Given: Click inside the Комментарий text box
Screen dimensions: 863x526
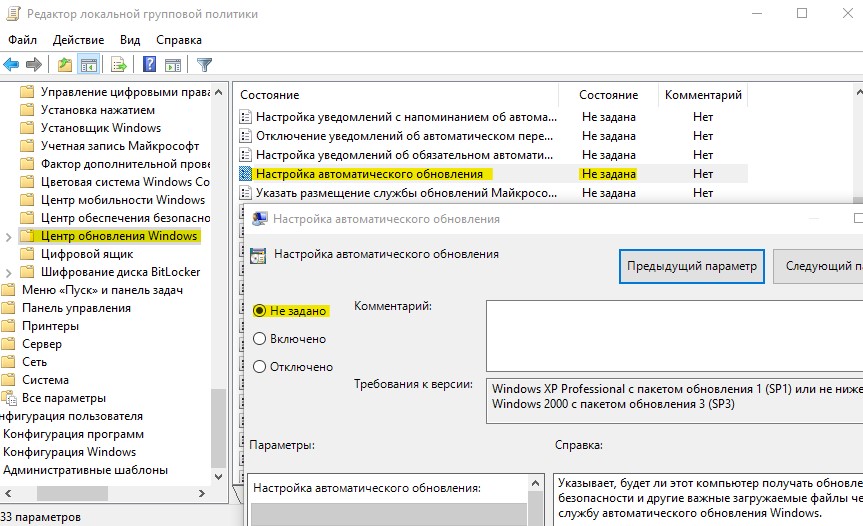Looking at the screenshot, I should point(674,336).
